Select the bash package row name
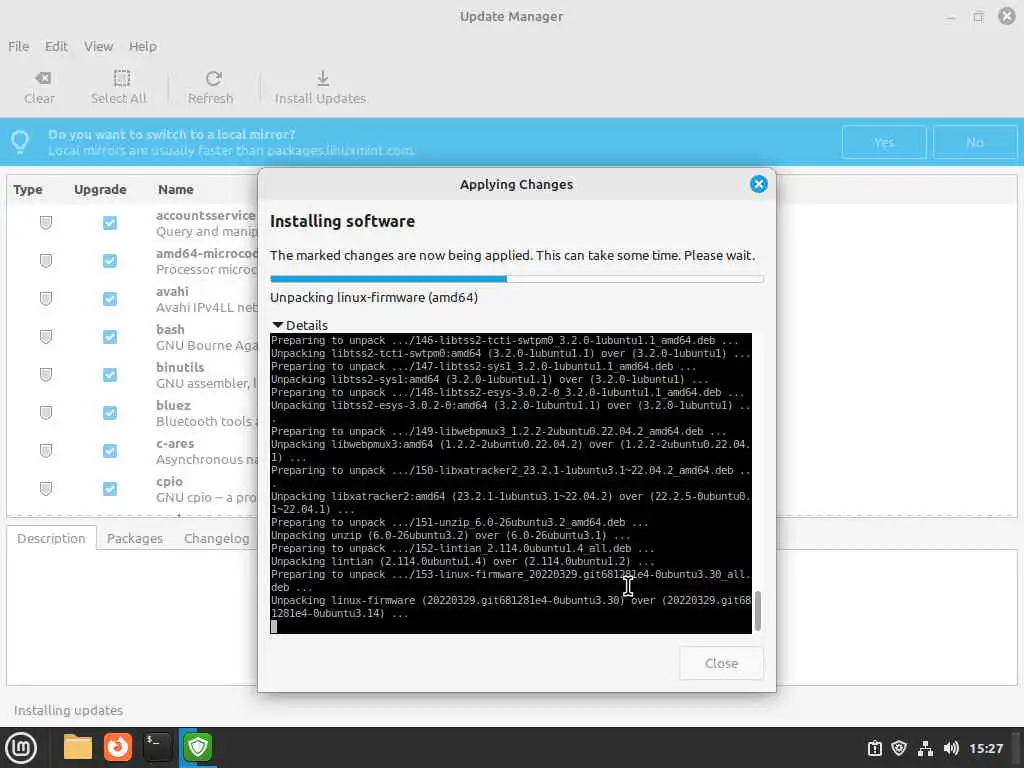The image size is (1024, 768). [x=170, y=329]
